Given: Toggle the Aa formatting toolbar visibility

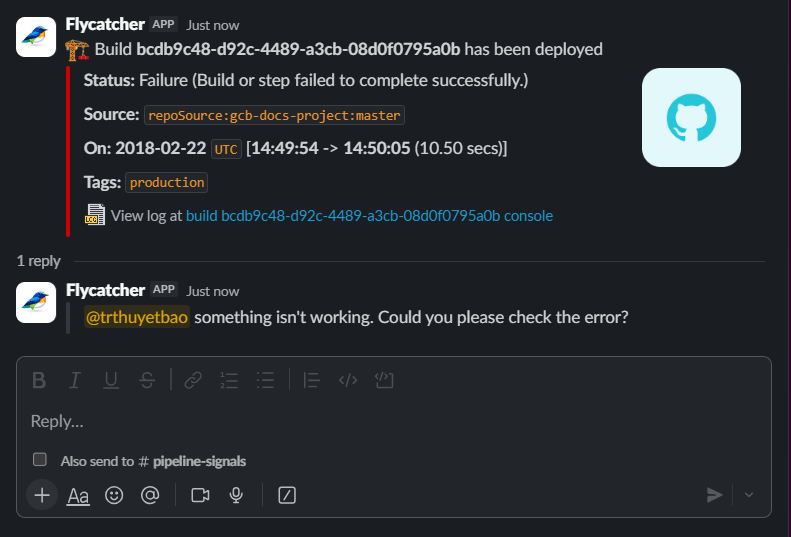Looking at the screenshot, I should [77, 495].
